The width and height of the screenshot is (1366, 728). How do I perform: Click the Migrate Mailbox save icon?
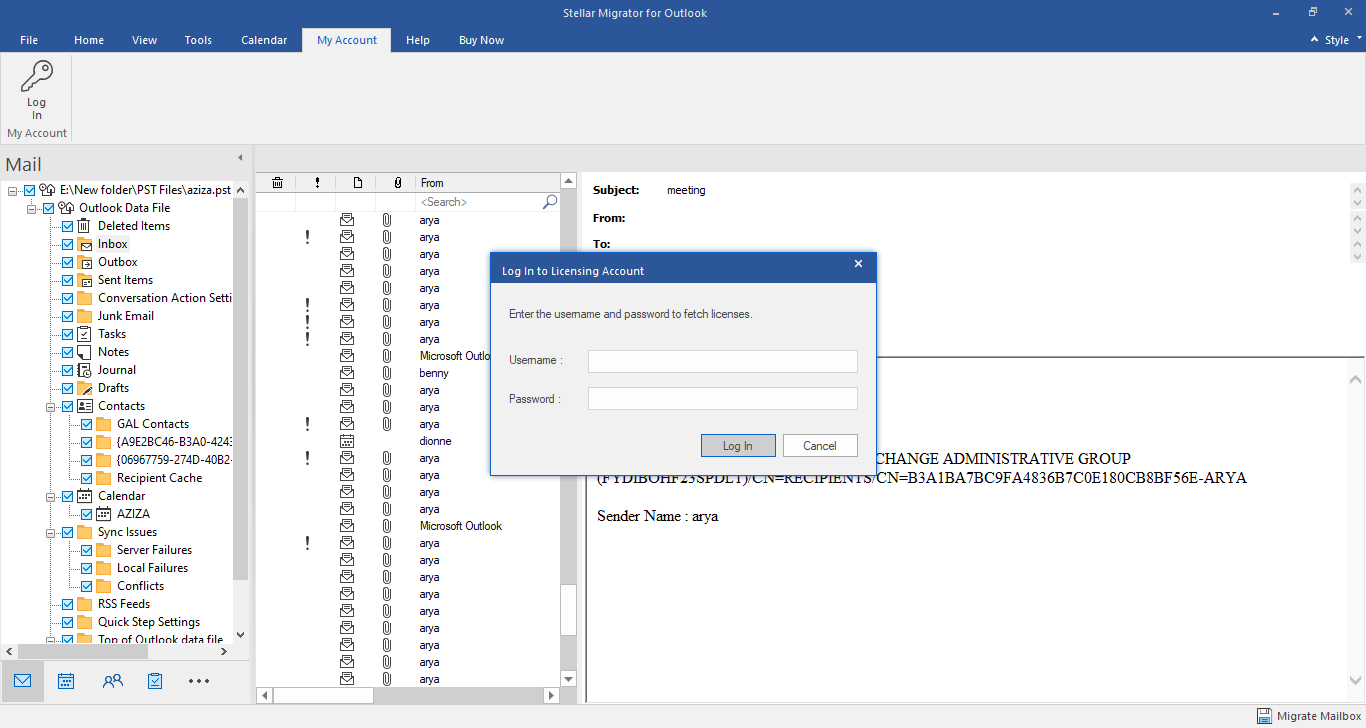point(1265,716)
